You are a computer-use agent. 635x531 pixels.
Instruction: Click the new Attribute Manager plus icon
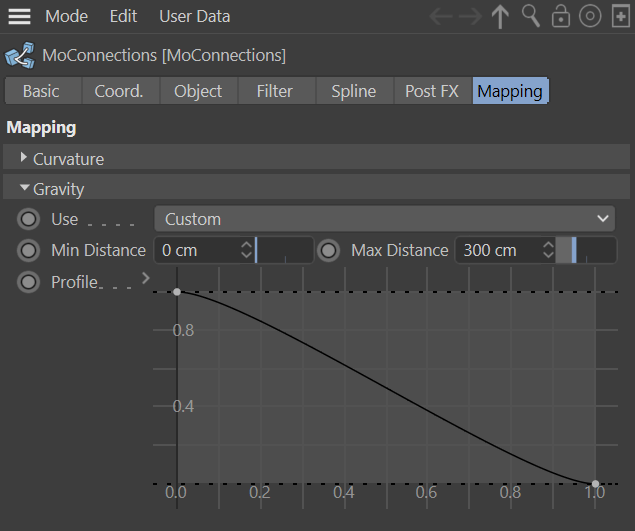620,17
